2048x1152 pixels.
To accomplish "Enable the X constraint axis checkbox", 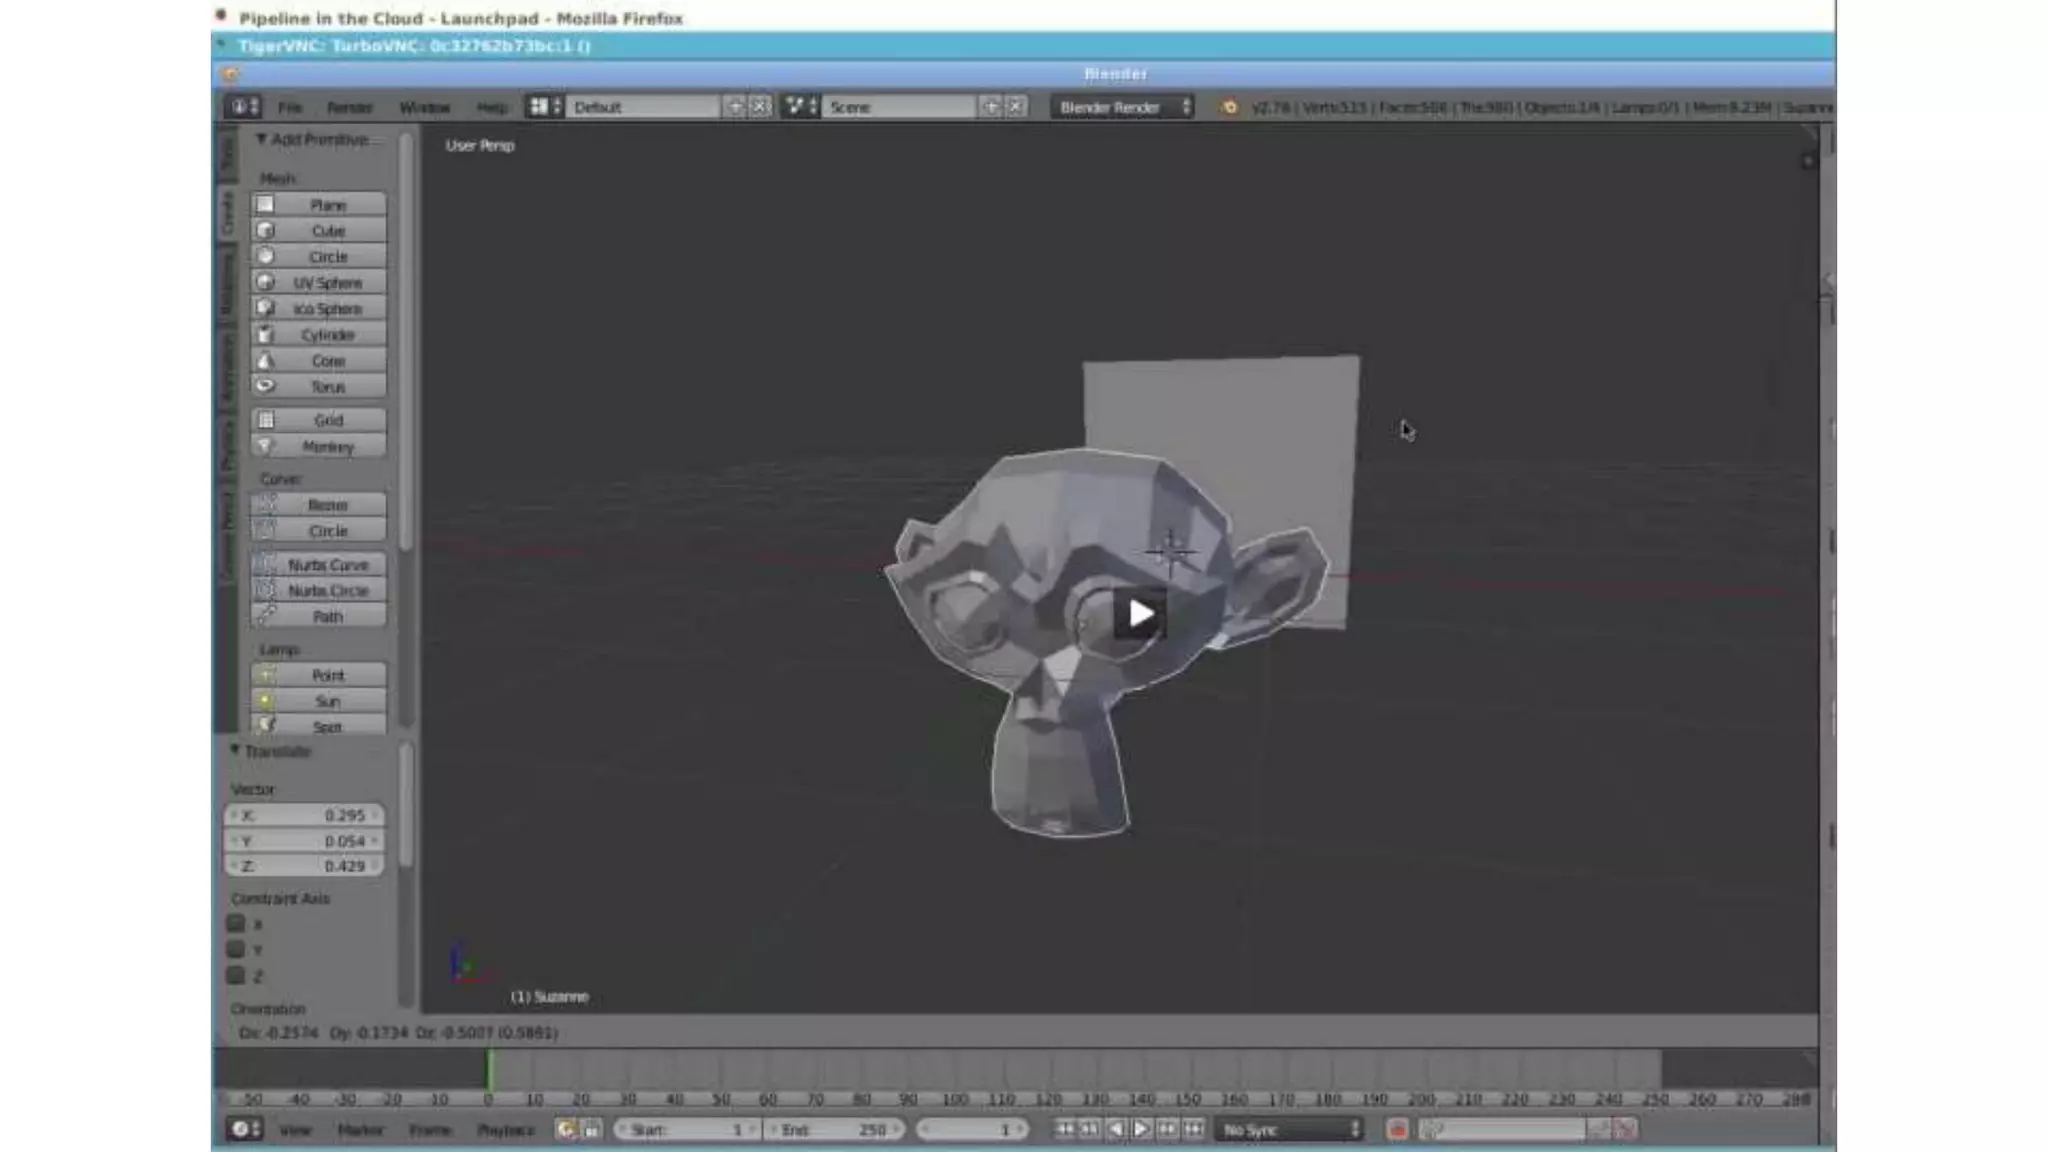I will click(x=236, y=924).
